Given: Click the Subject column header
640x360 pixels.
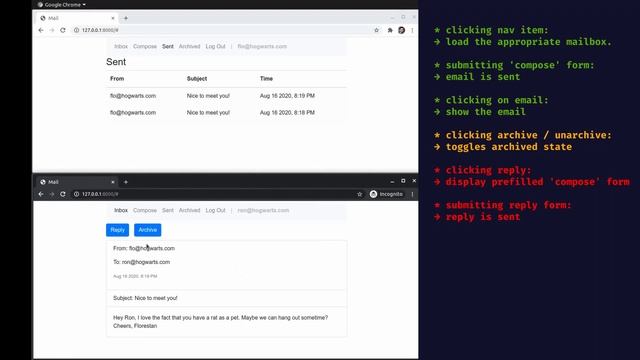Looking at the screenshot, I should pyautogui.click(x=197, y=78).
